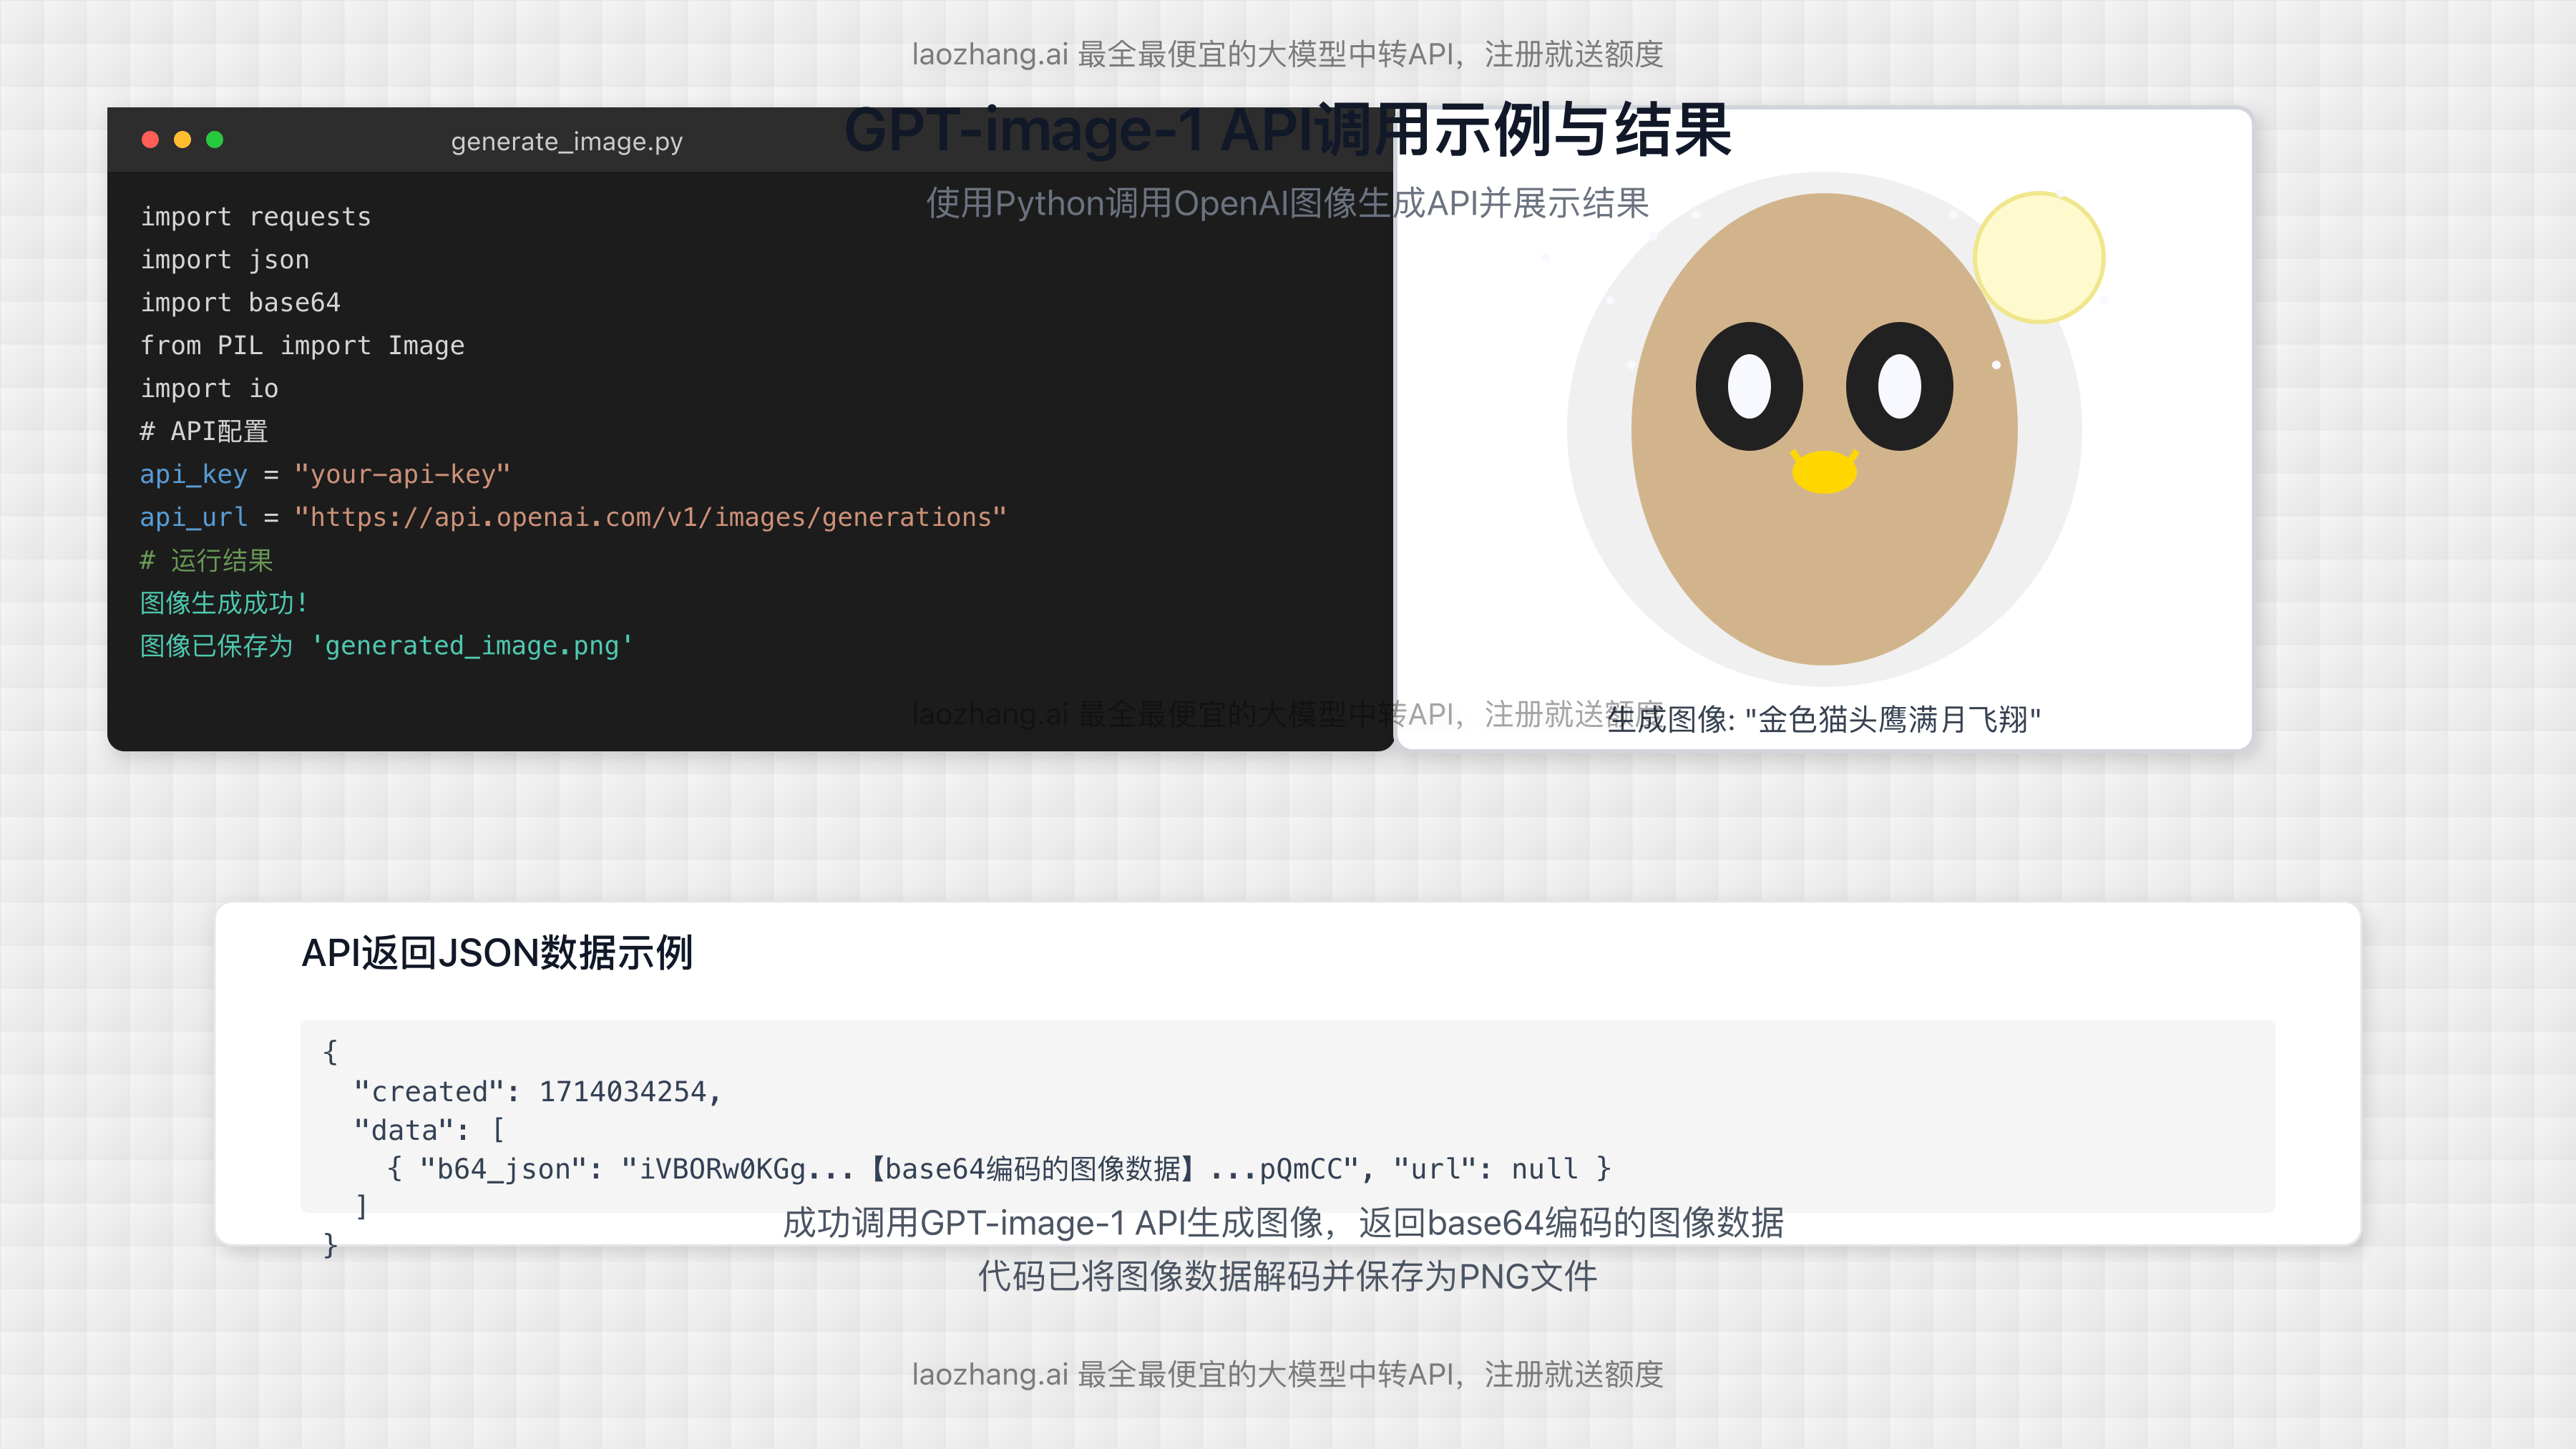Click the green zoom circle in terminal titlebar
The width and height of the screenshot is (2576, 1449).
[215, 141]
